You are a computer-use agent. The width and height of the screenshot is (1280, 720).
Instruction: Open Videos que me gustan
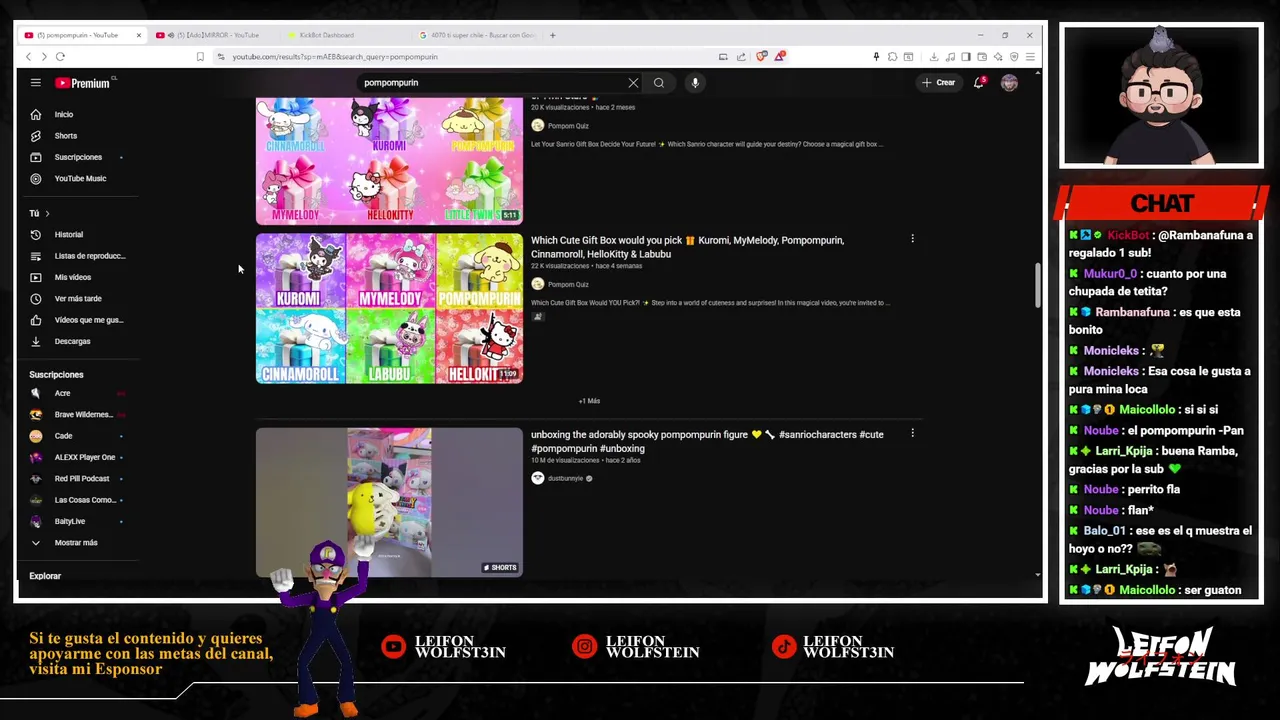coord(88,320)
